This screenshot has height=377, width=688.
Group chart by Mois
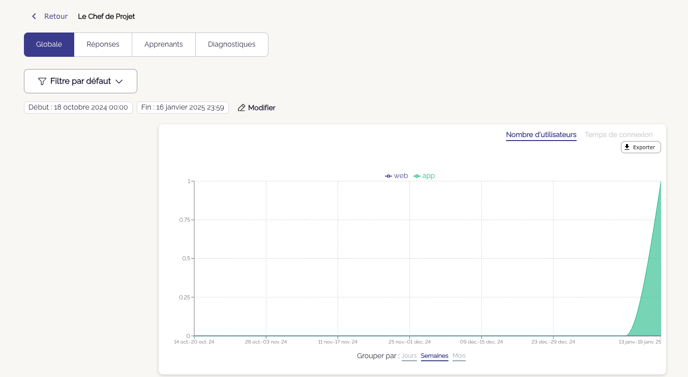[459, 356]
